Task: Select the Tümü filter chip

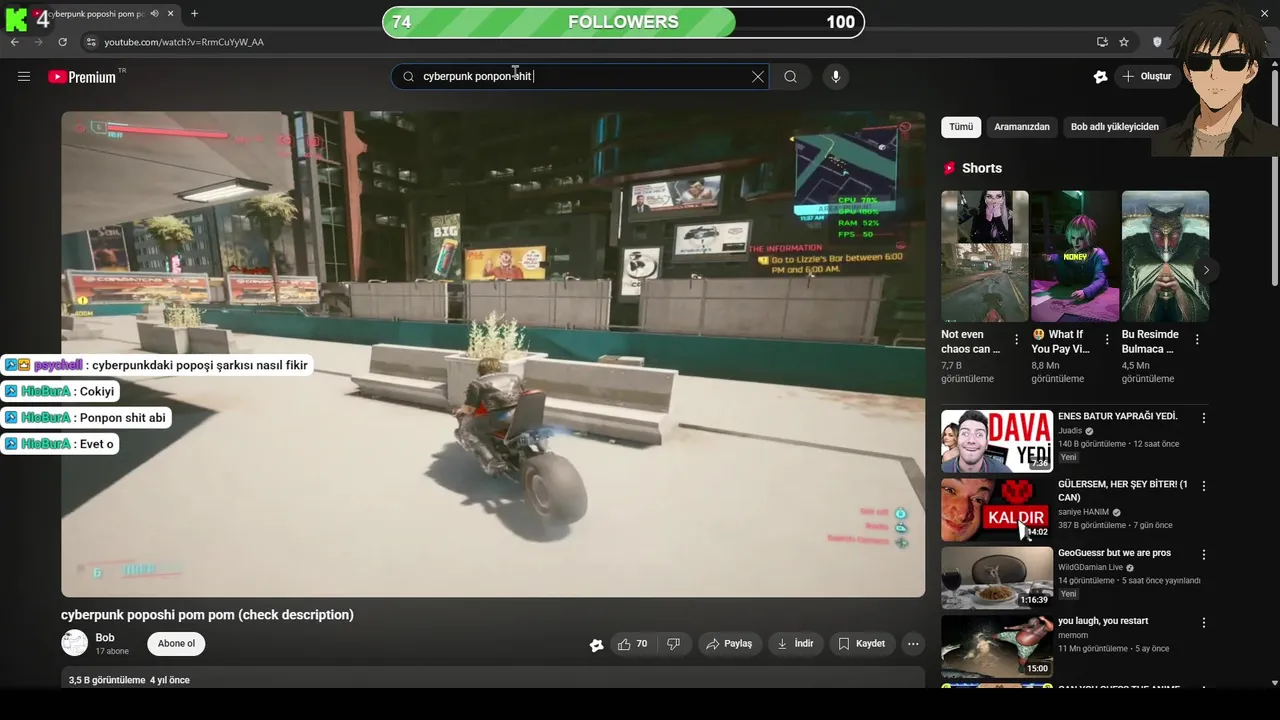Action: pyautogui.click(x=961, y=127)
